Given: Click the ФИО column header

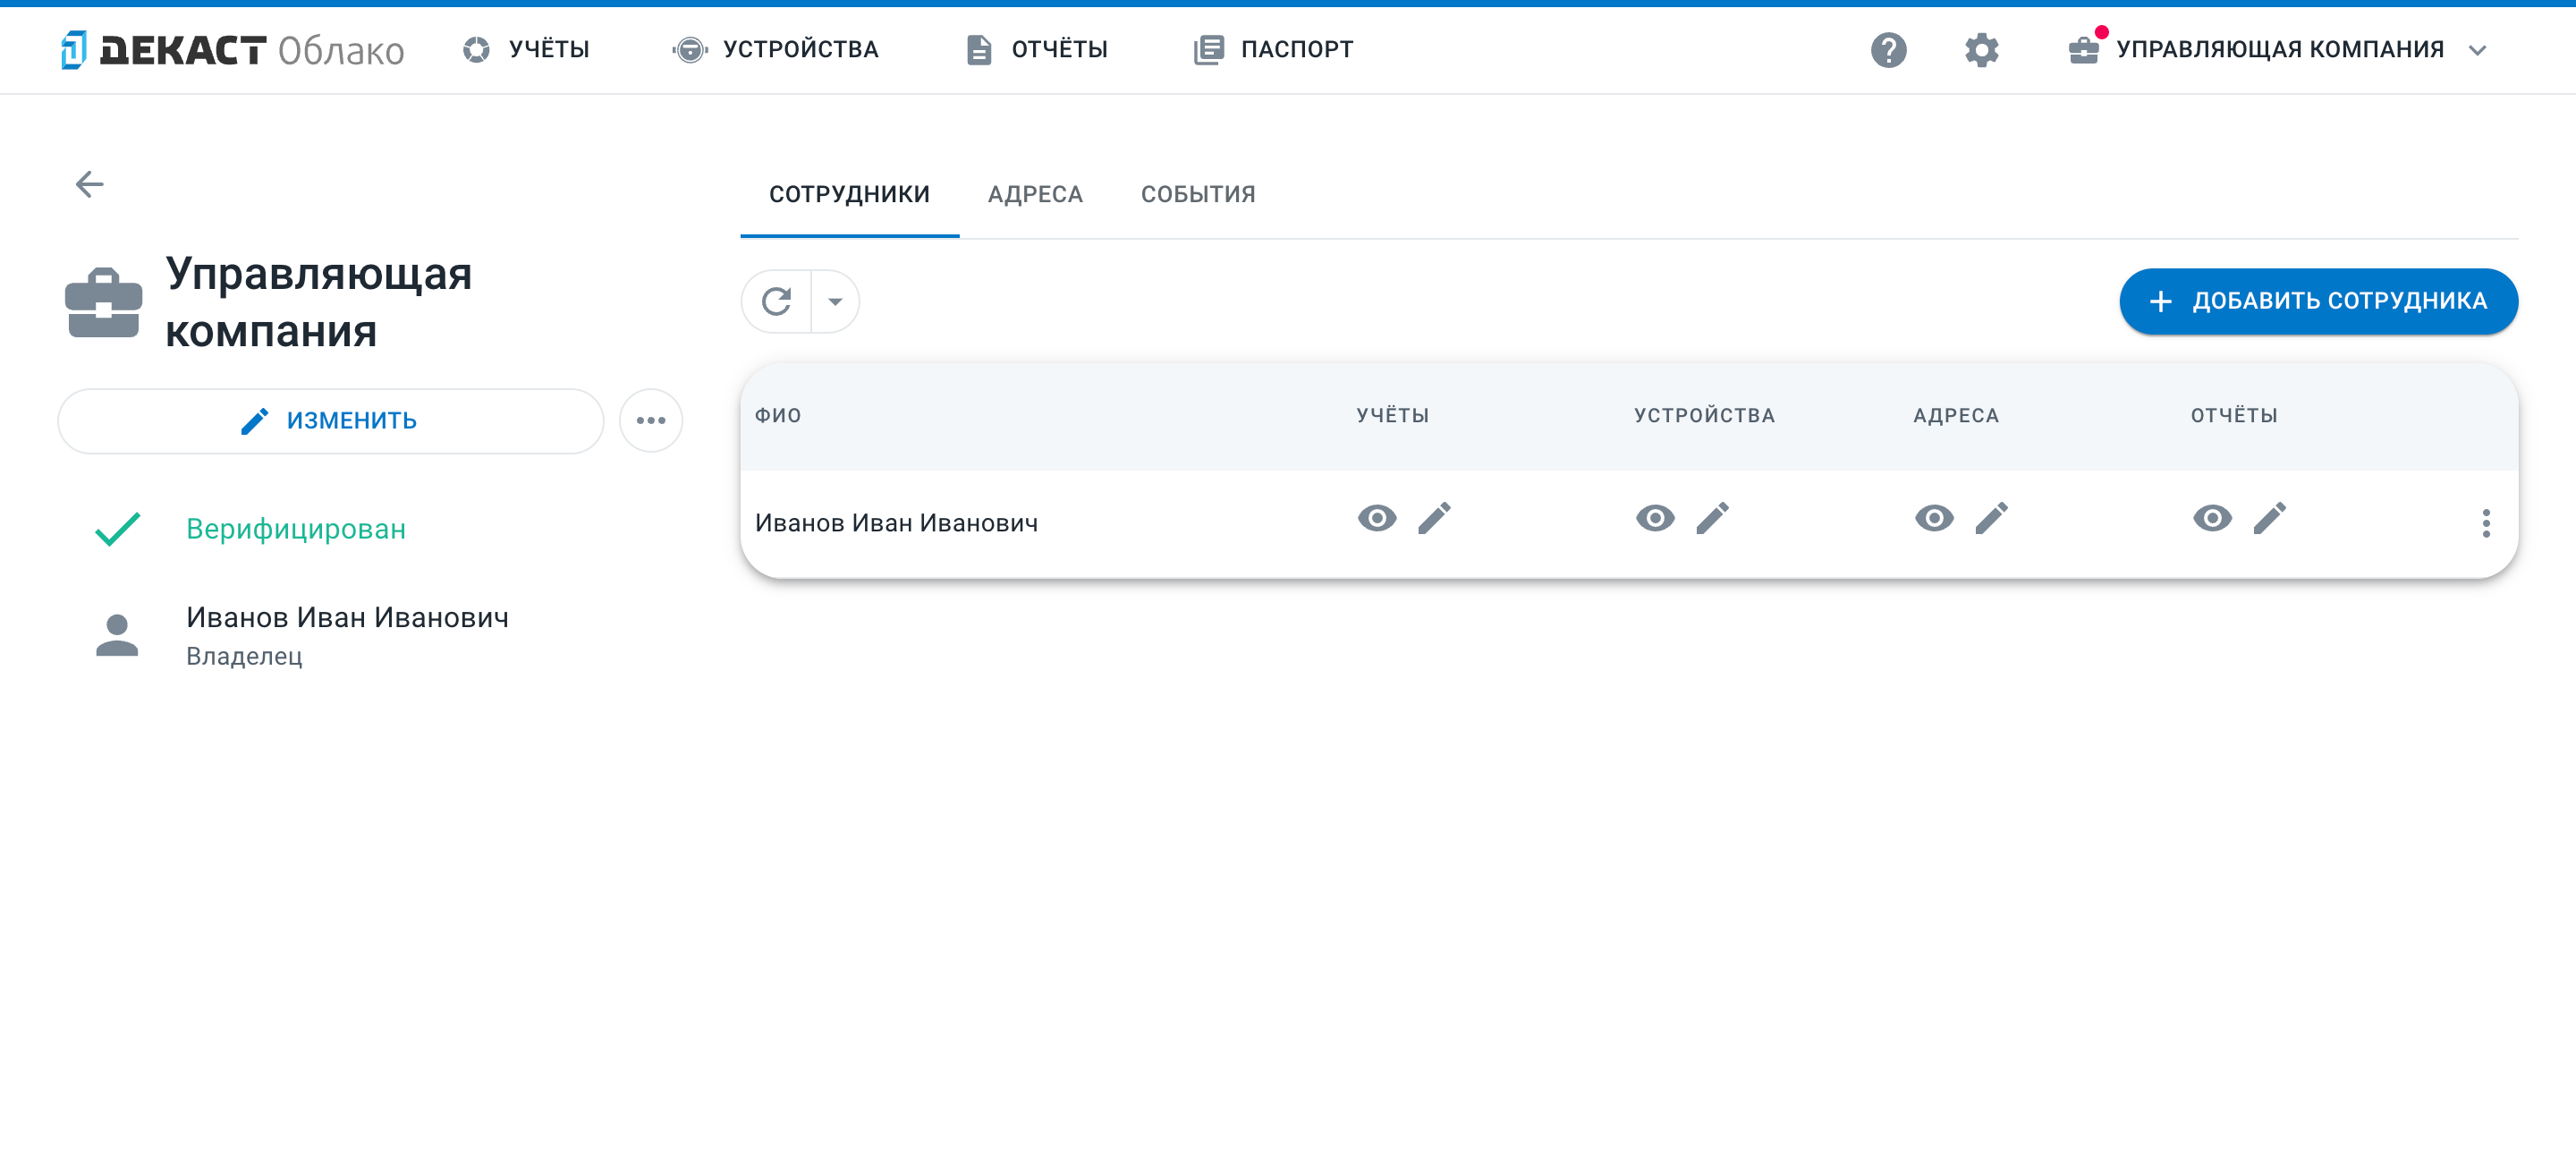Looking at the screenshot, I should [778, 415].
